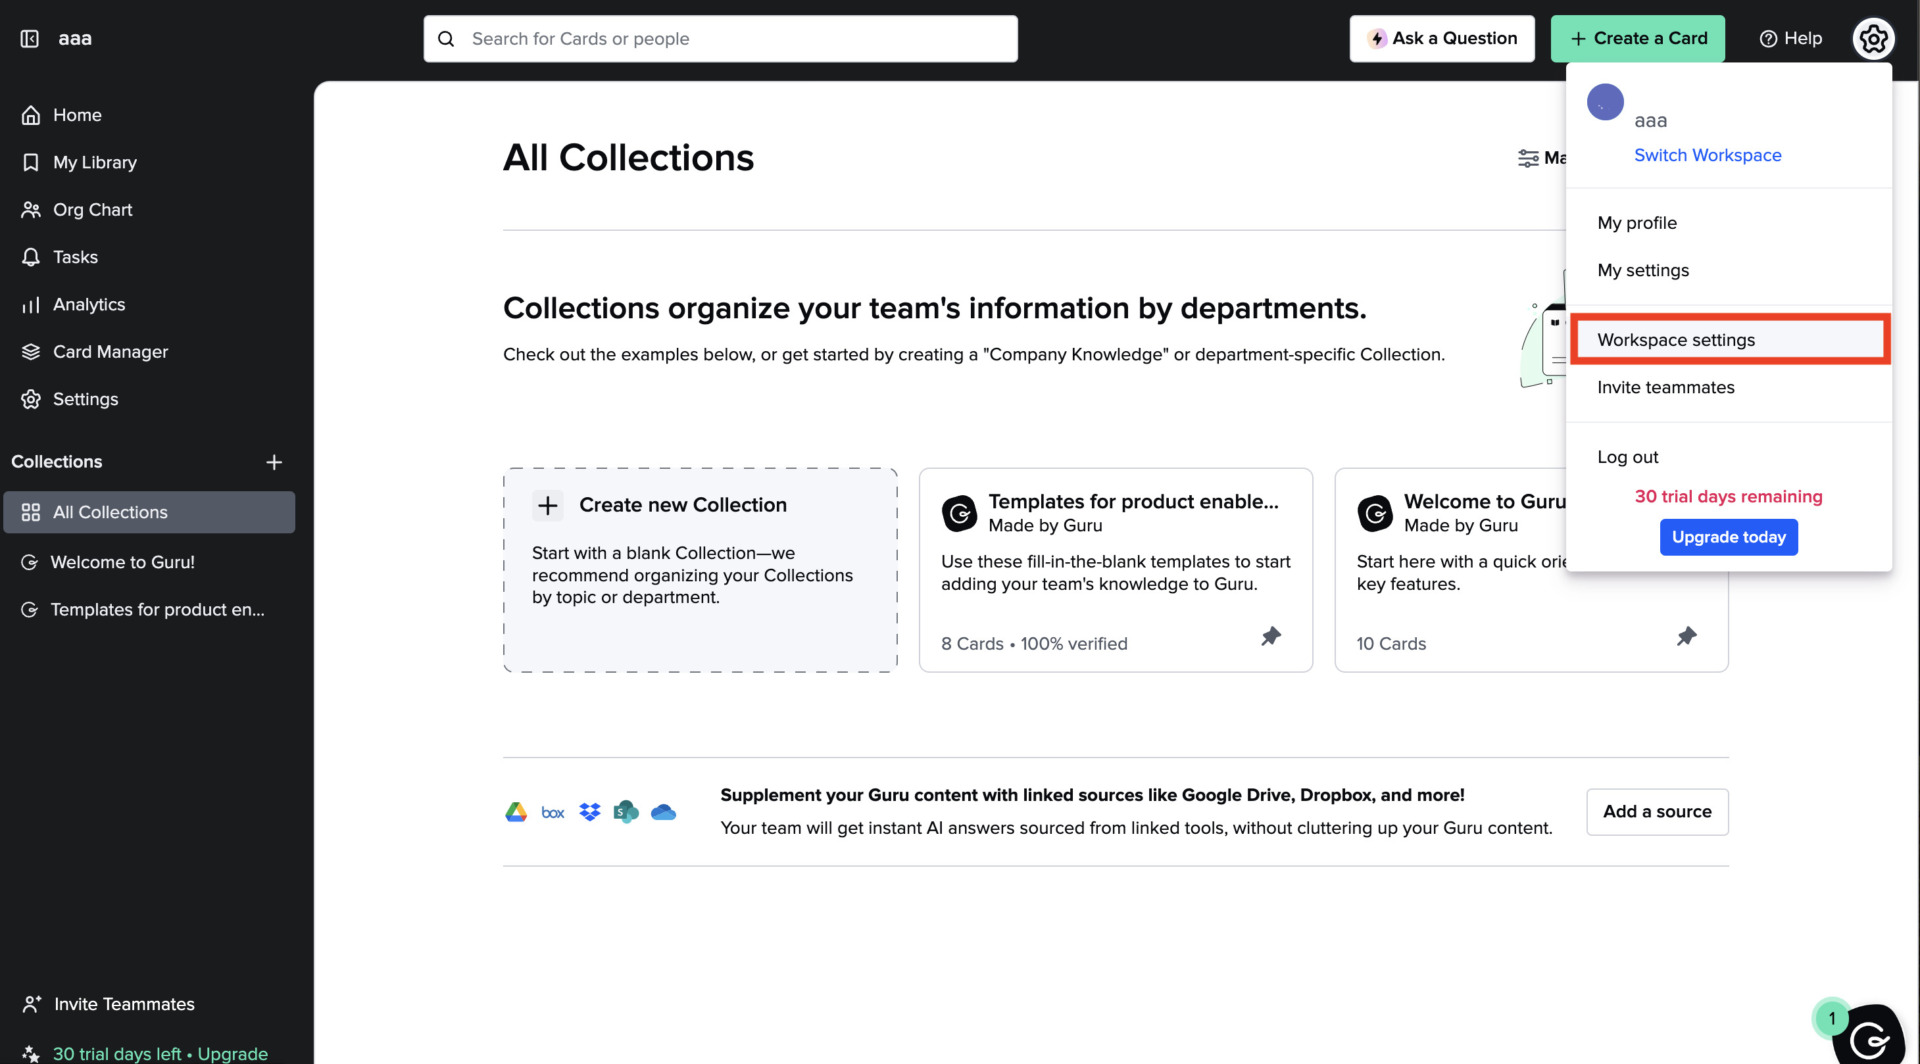Image resolution: width=1920 pixels, height=1064 pixels.
Task: Open the settings gear menu
Action: tap(1872, 38)
